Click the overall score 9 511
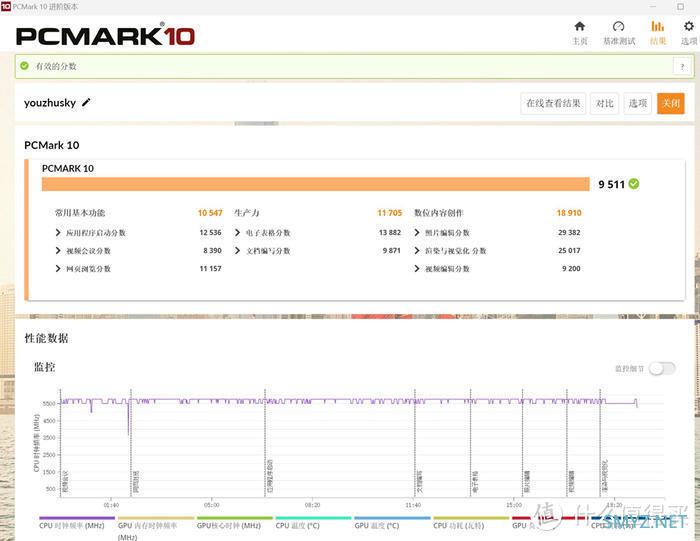700x541 pixels. (611, 184)
